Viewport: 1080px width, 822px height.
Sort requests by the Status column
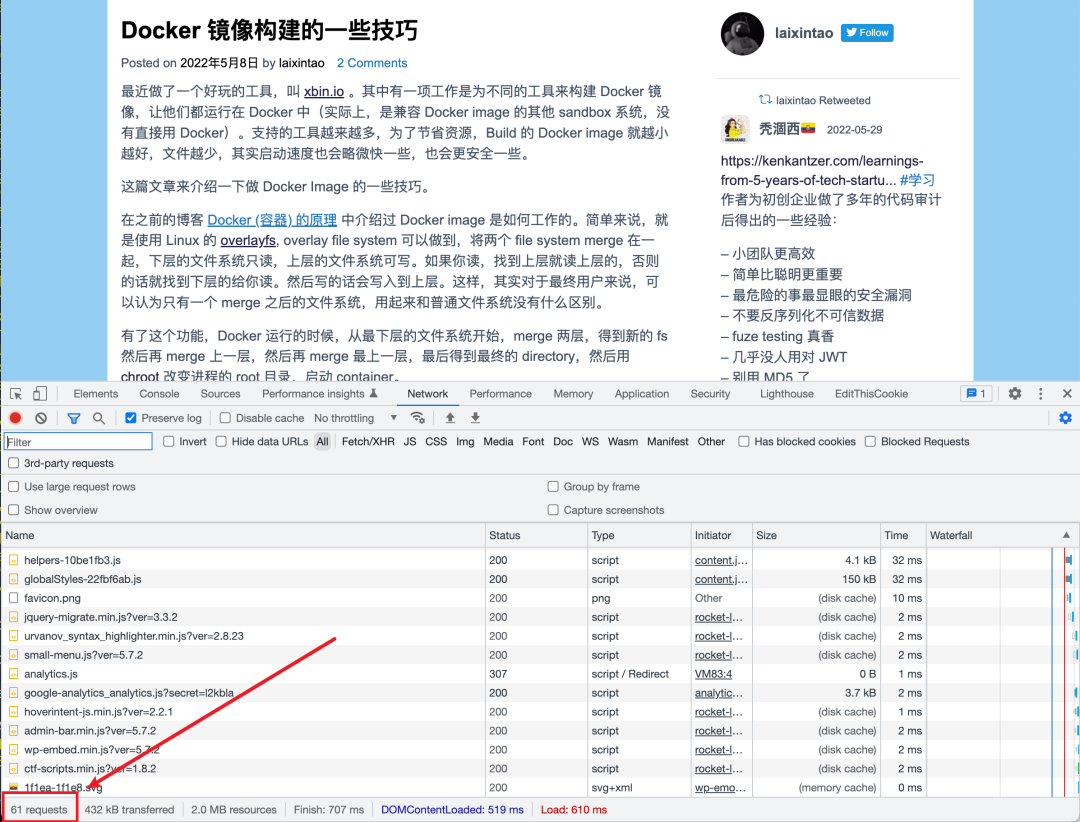pos(535,535)
